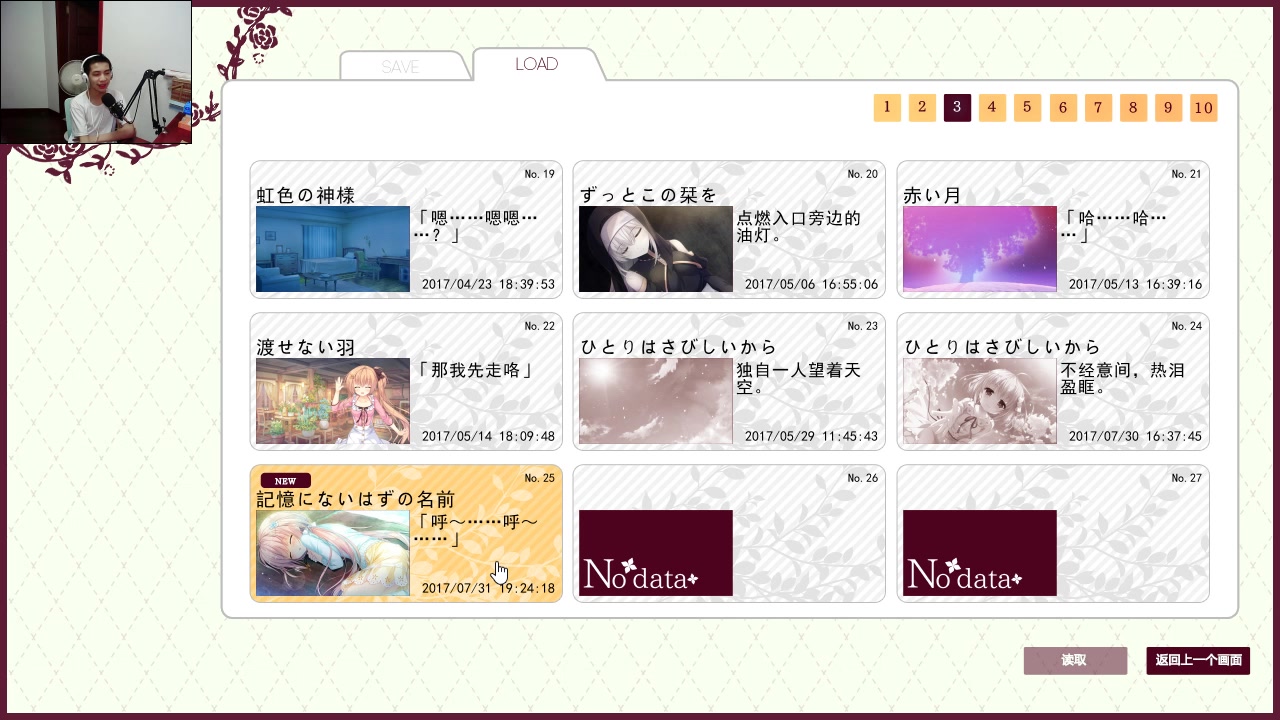
Task: Open pink tree thumbnail of save No. 21
Action: [980, 249]
